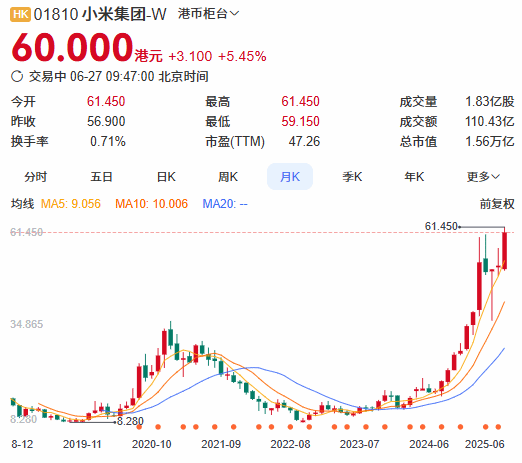Image resolution: width=522 pixels, height=463 pixels.
Task: Click the 2022-08 date axis label
Action: tap(290, 444)
